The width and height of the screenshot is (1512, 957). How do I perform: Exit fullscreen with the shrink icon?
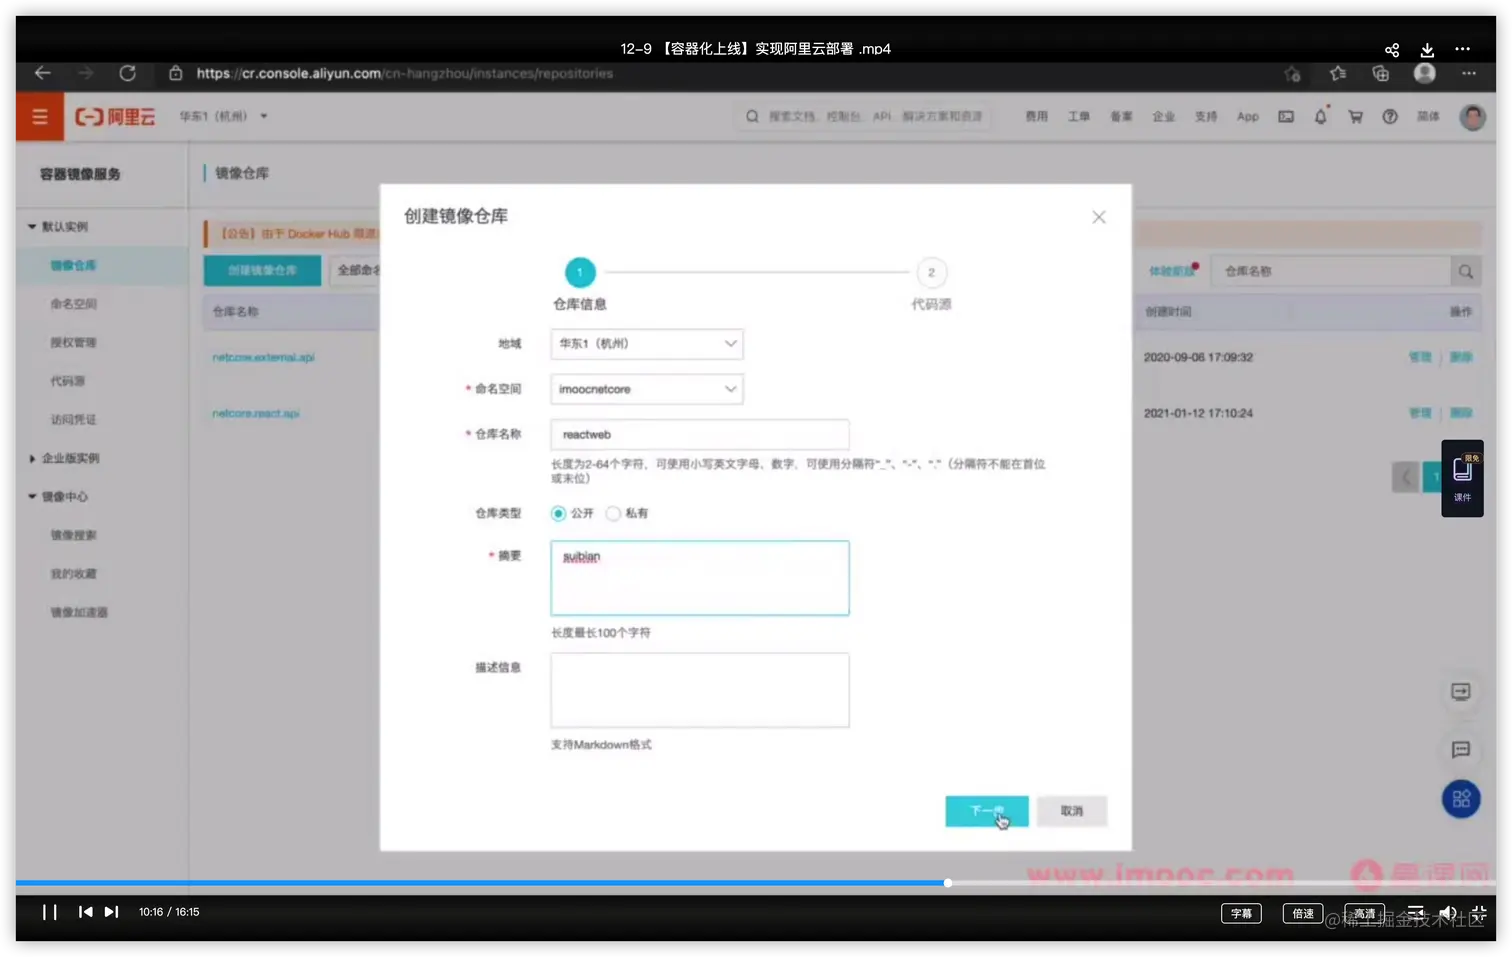pos(1479,912)
